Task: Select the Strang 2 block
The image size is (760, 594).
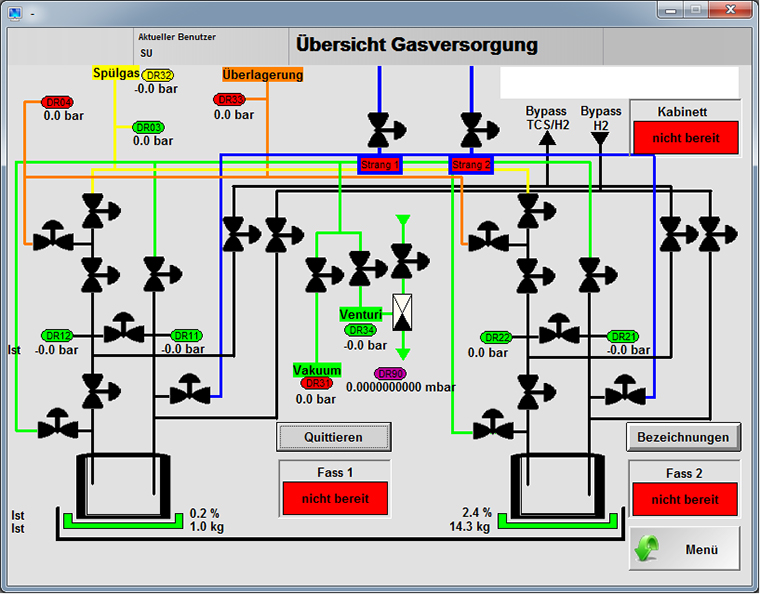Action: click(x=471, y=165)
